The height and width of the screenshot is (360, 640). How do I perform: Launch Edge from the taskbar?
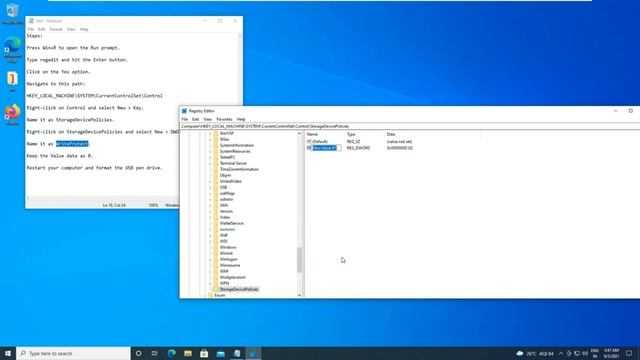[x=171, y=353]
